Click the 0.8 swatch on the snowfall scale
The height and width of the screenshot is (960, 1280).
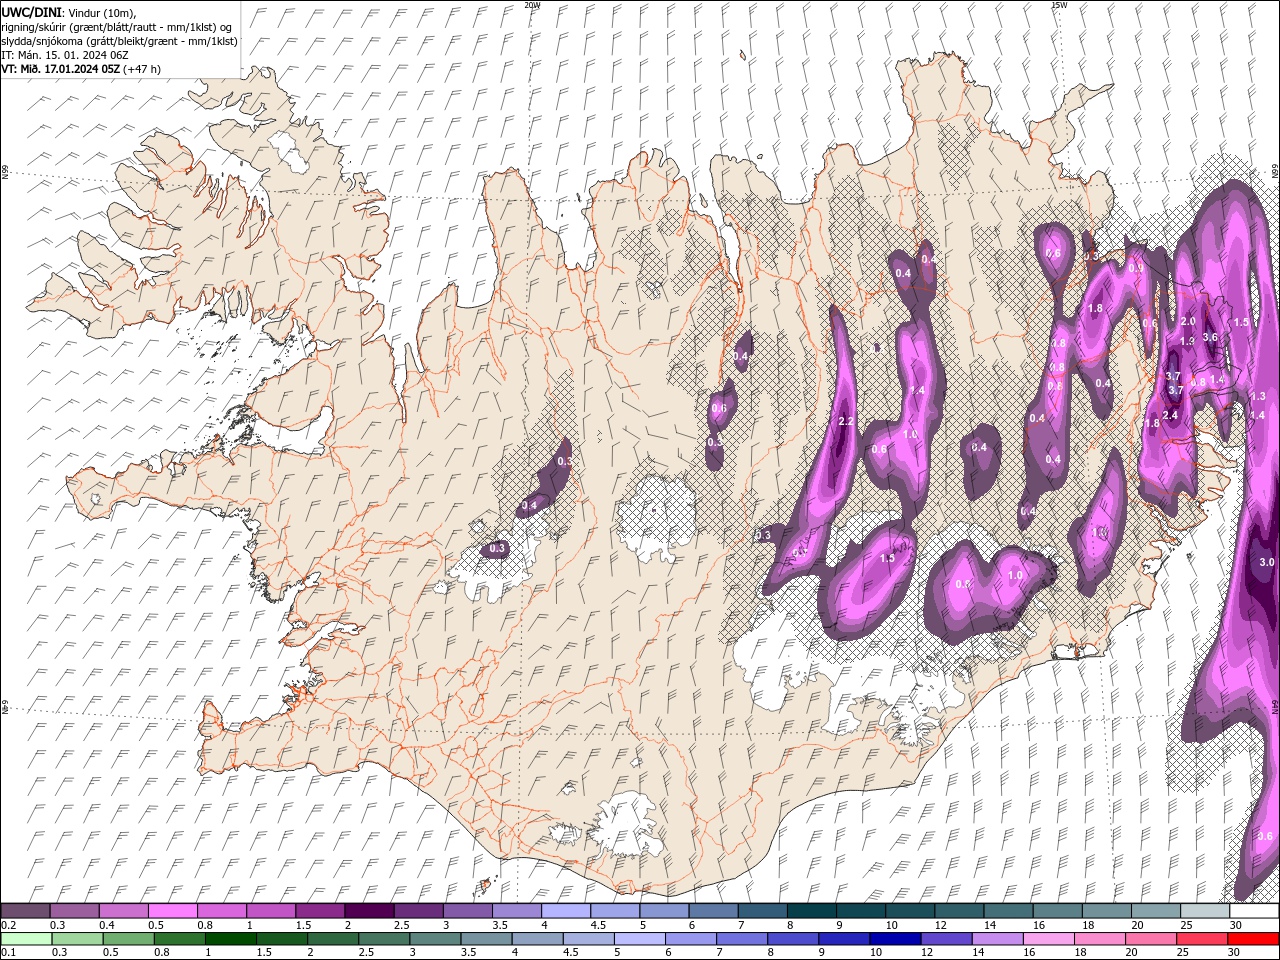[222, 911]
